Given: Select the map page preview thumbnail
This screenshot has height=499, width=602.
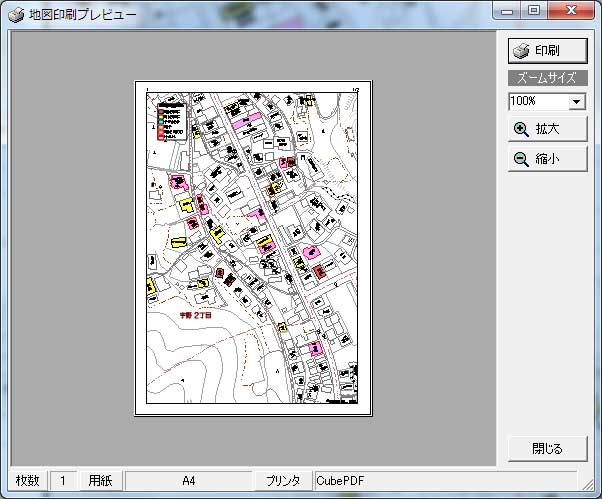Looking at the screenshot, I should 253,248.
